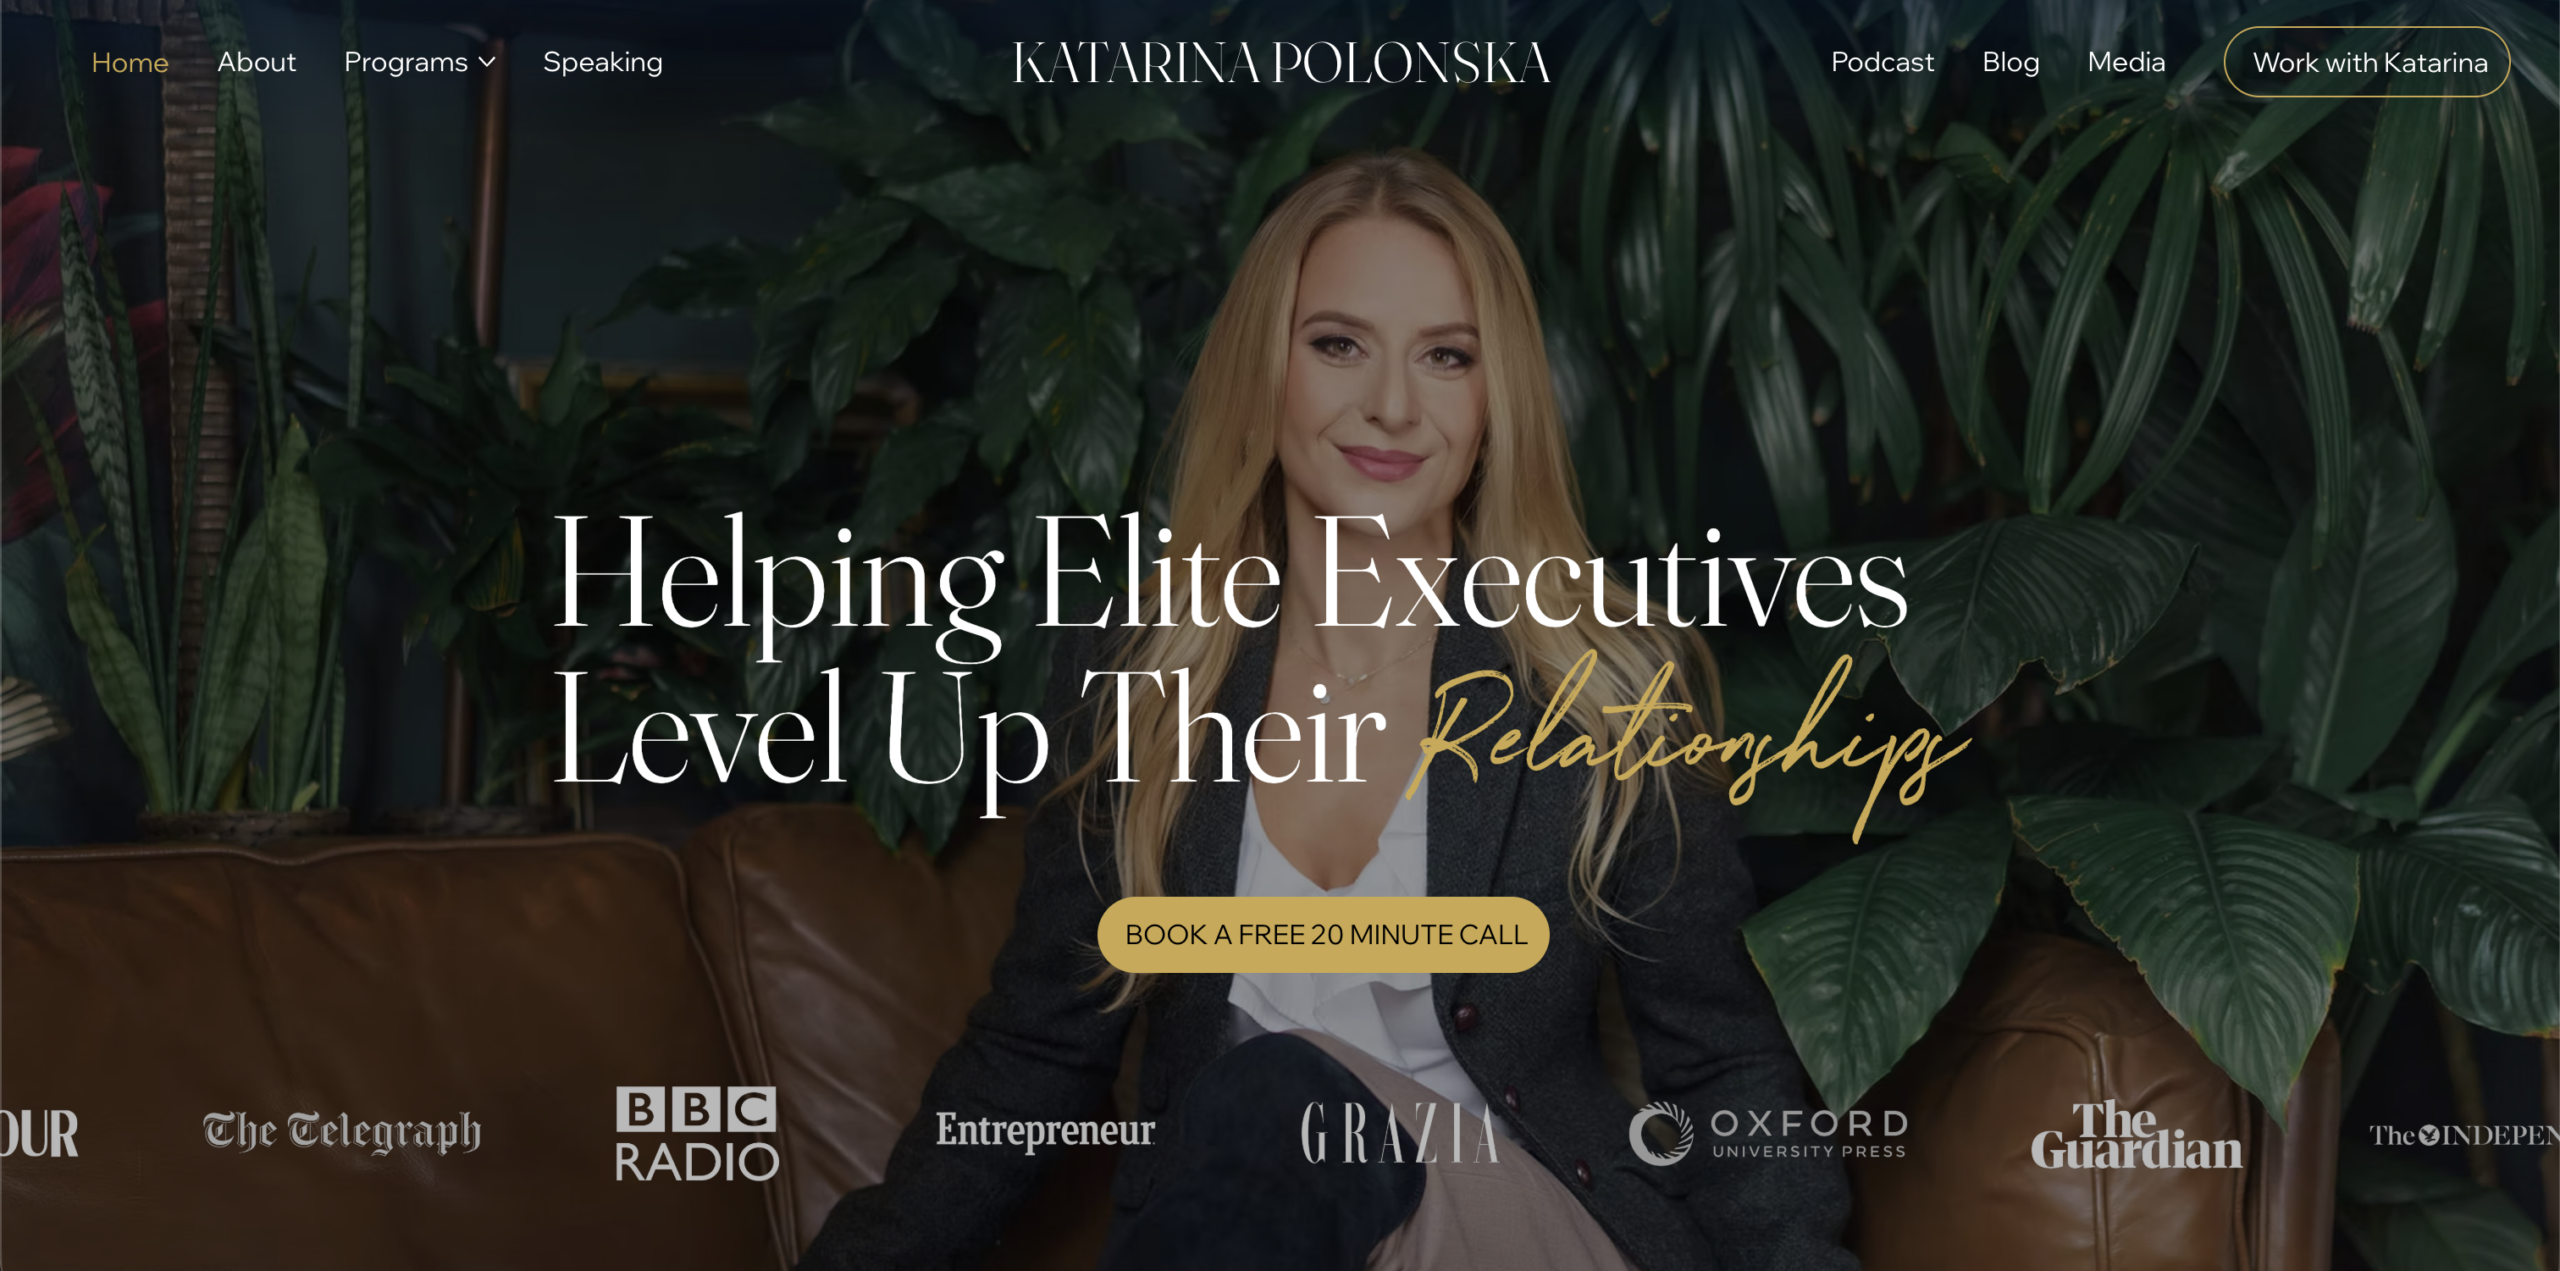Click The Independent logo

tap(2464, 1135)
